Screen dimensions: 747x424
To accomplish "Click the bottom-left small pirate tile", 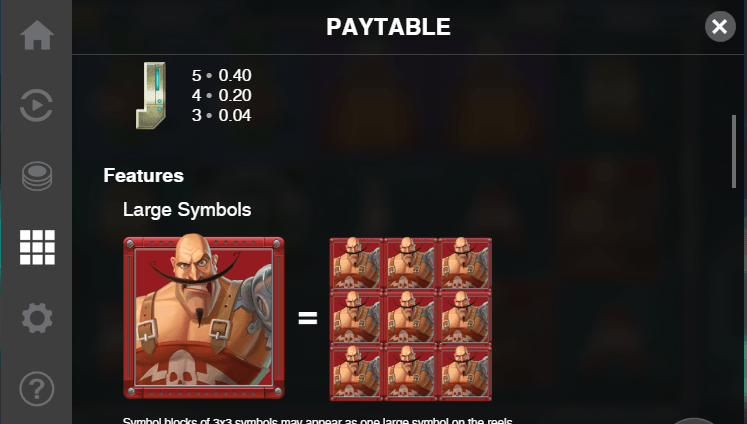I will [356, 372].
